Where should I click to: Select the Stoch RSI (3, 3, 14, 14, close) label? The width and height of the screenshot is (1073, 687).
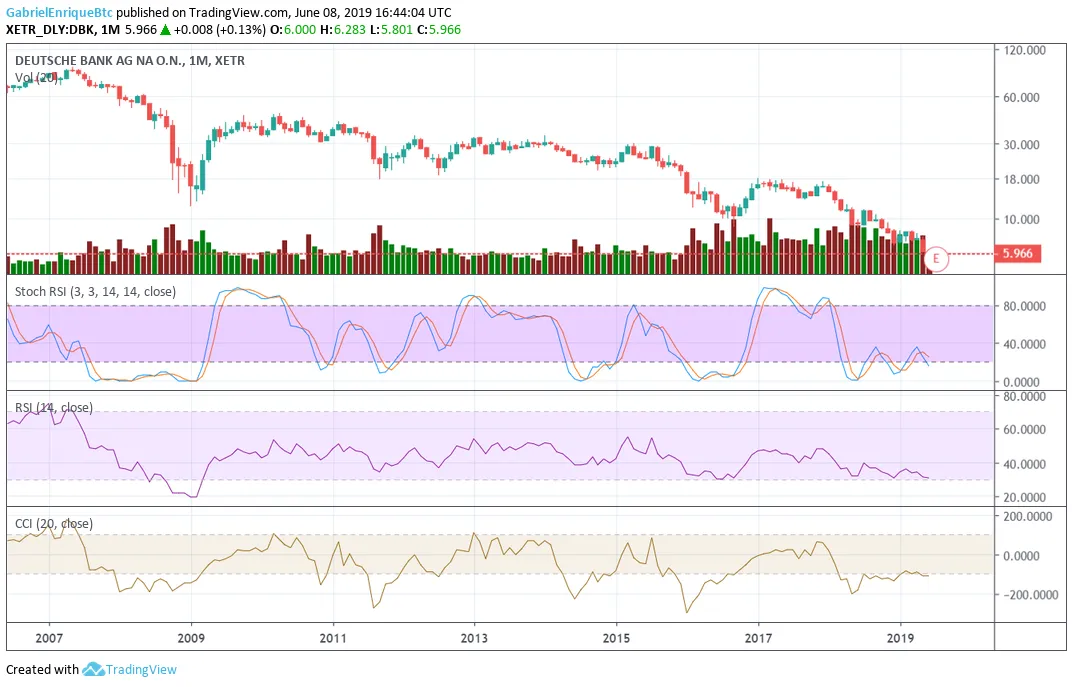(95, 291)
